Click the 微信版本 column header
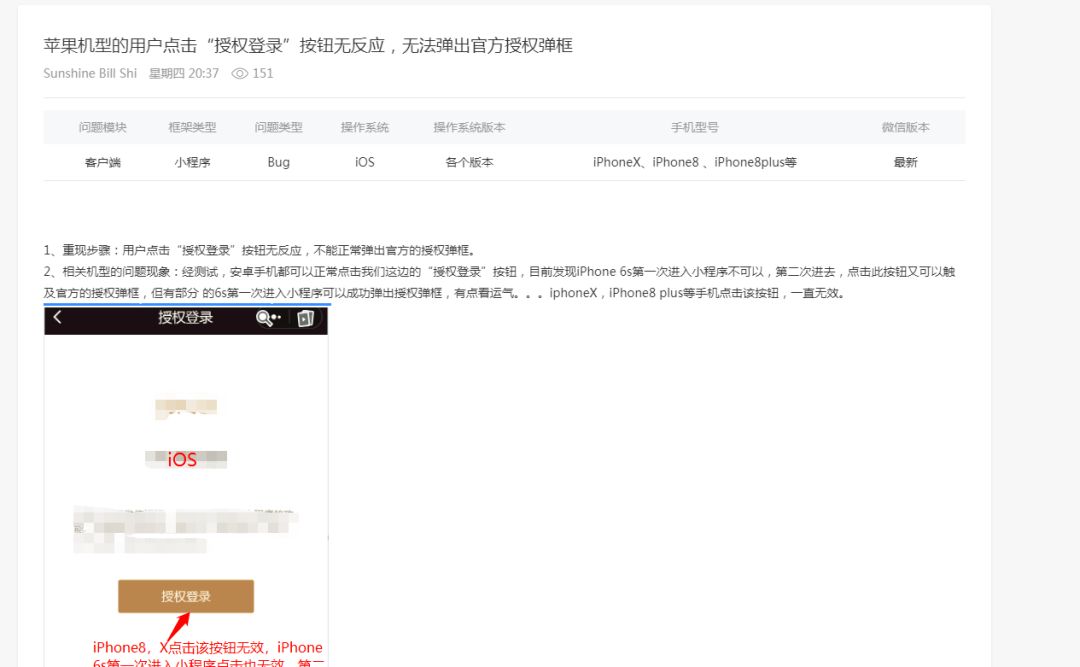Screen dimensions: 1080x667 coord(905,127)
